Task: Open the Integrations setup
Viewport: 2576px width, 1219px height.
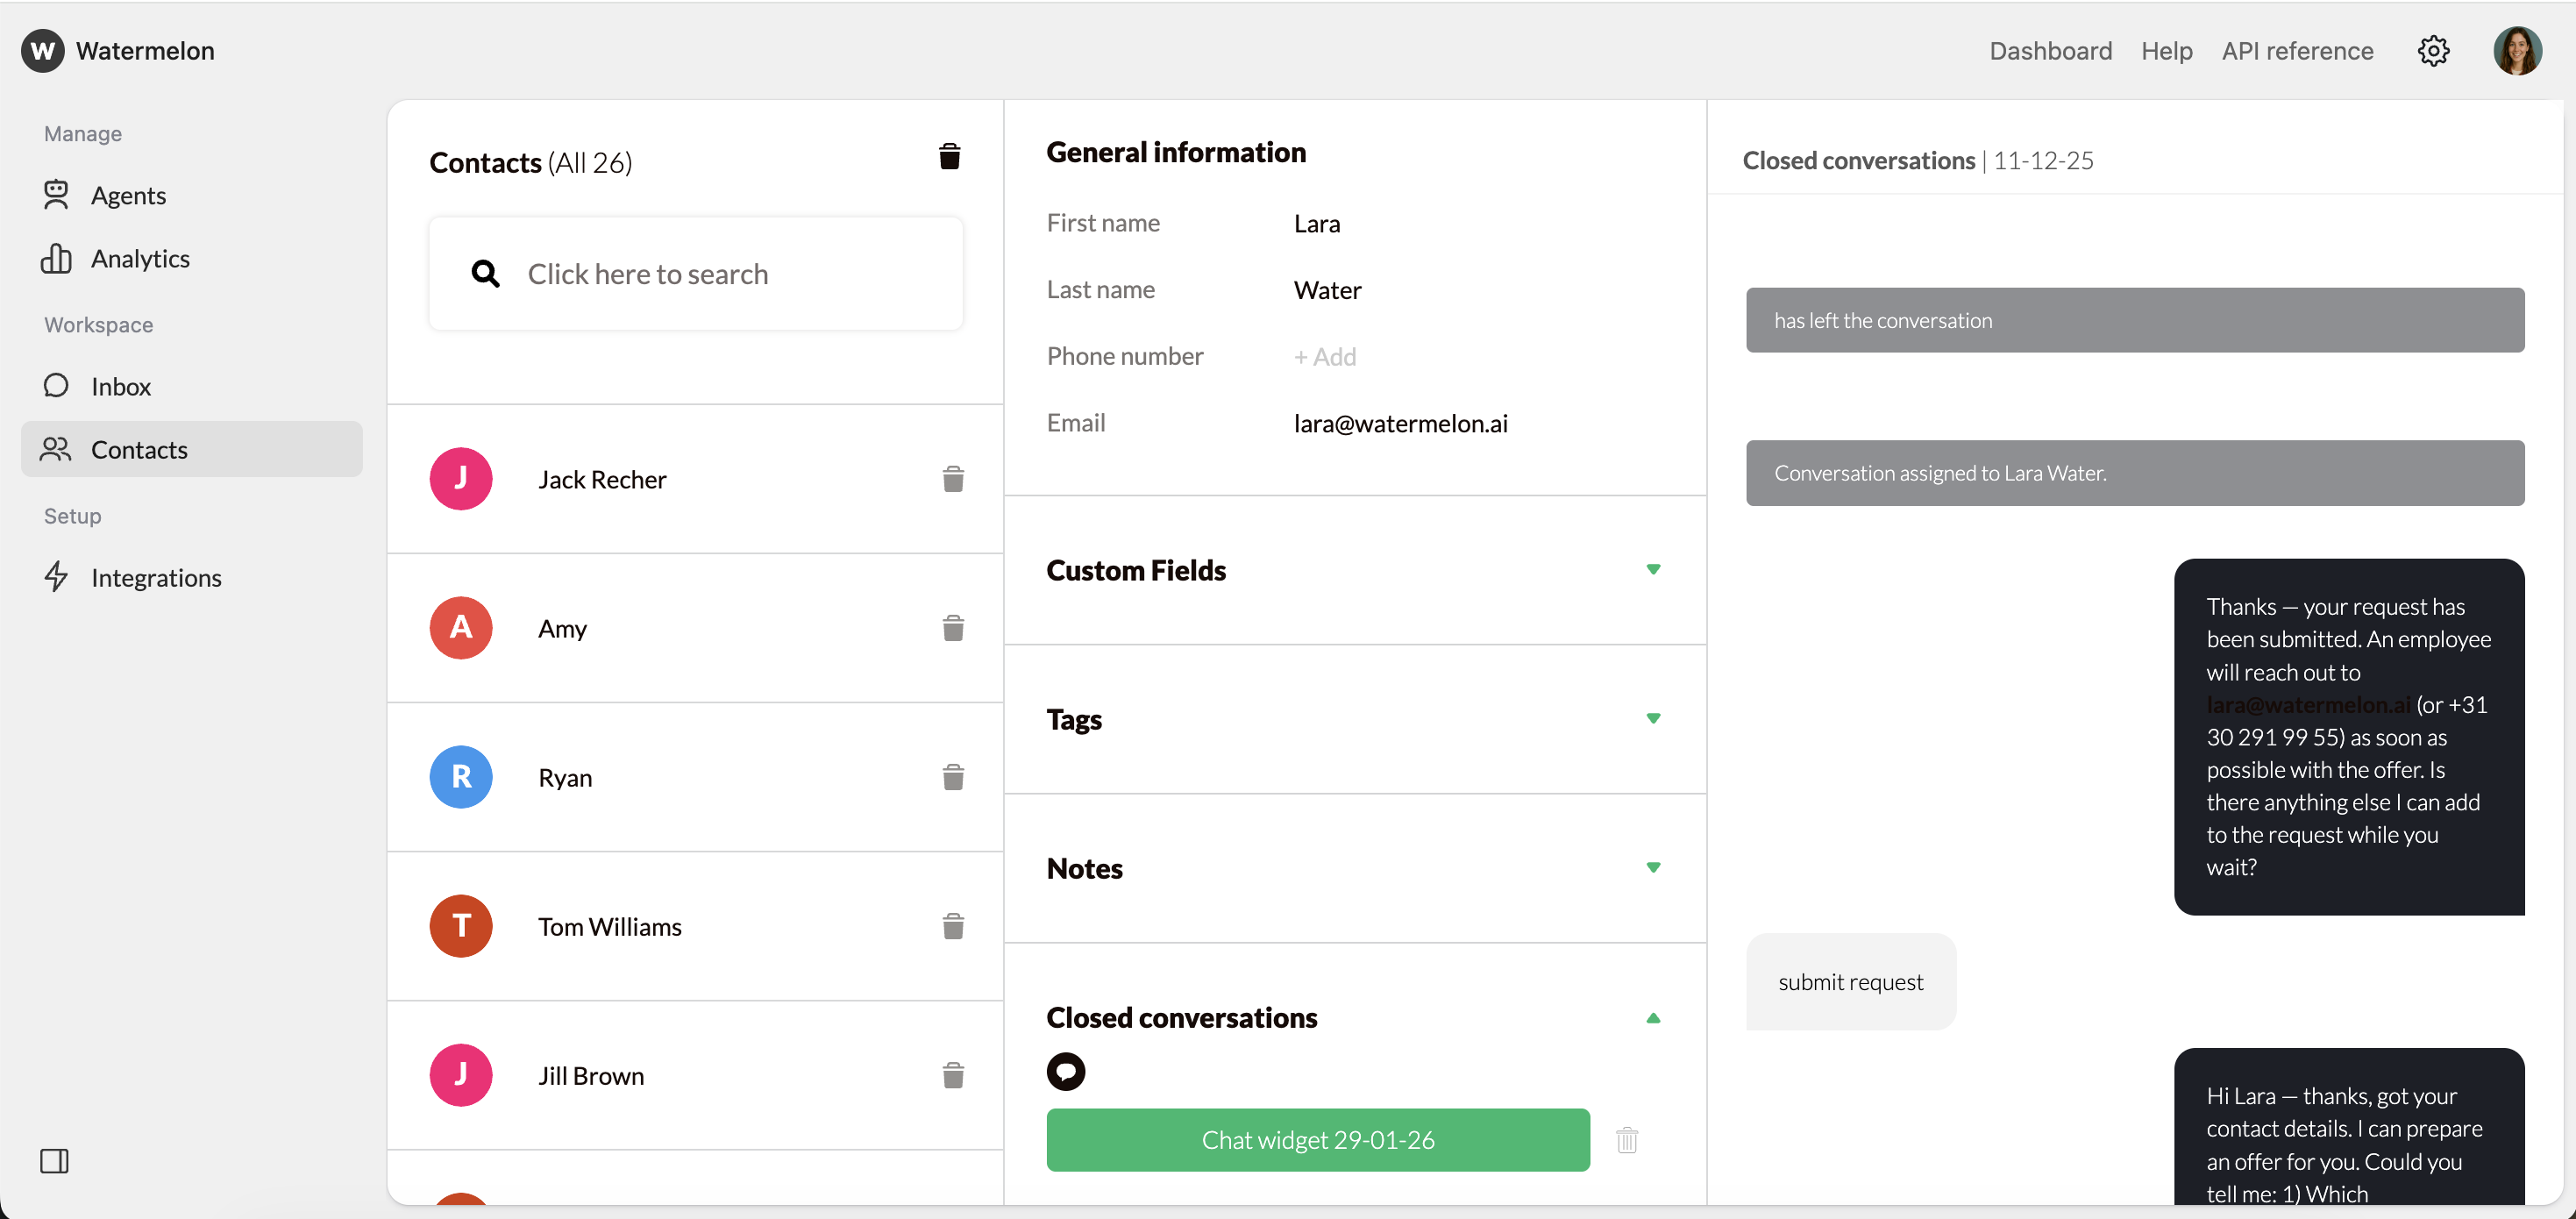Action: pyautogui.click(x=157, y=577)
